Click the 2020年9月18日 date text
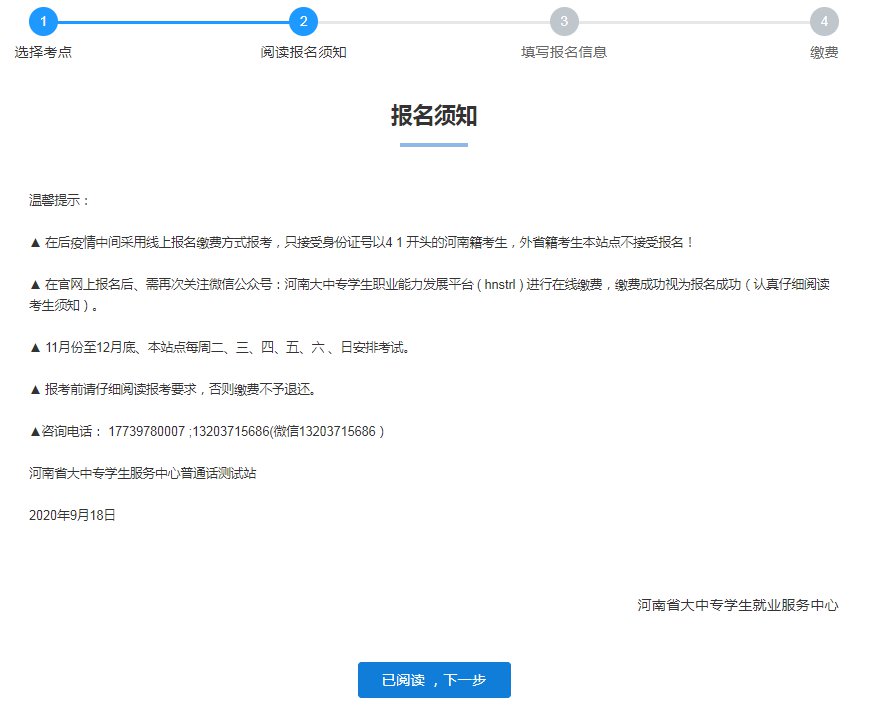This screenshot has height=710, width=878. pyautogui.click(x=73, y=515)
